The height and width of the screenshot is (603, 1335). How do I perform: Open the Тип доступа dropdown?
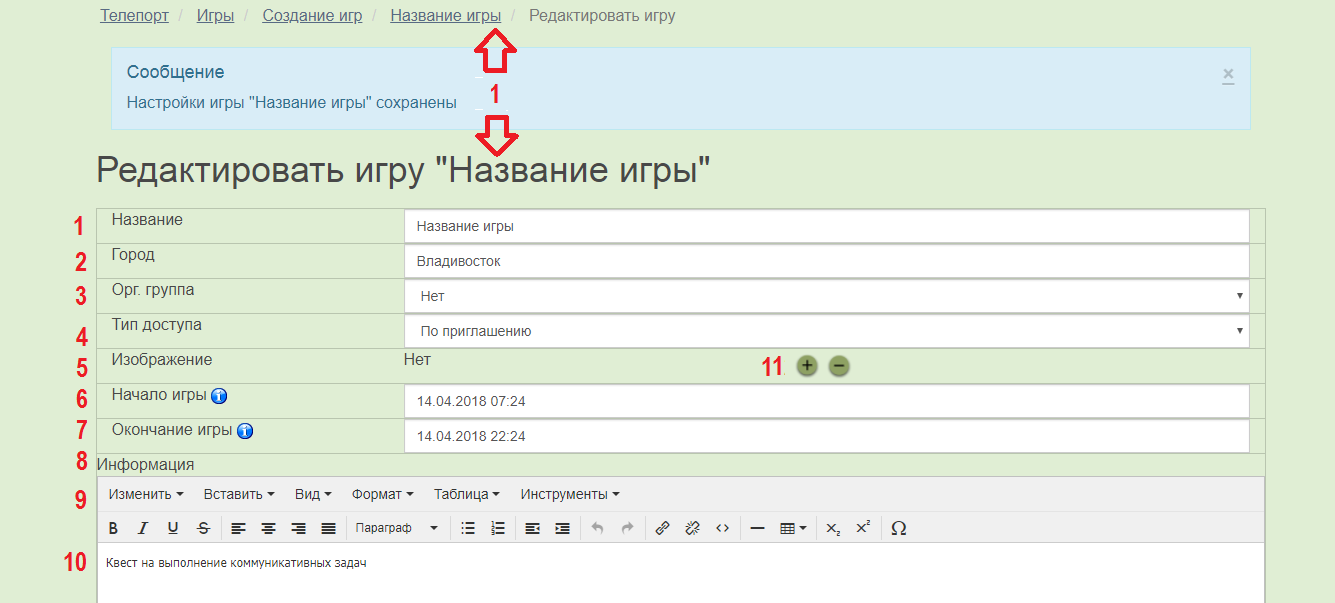click(x=827, y=331)
